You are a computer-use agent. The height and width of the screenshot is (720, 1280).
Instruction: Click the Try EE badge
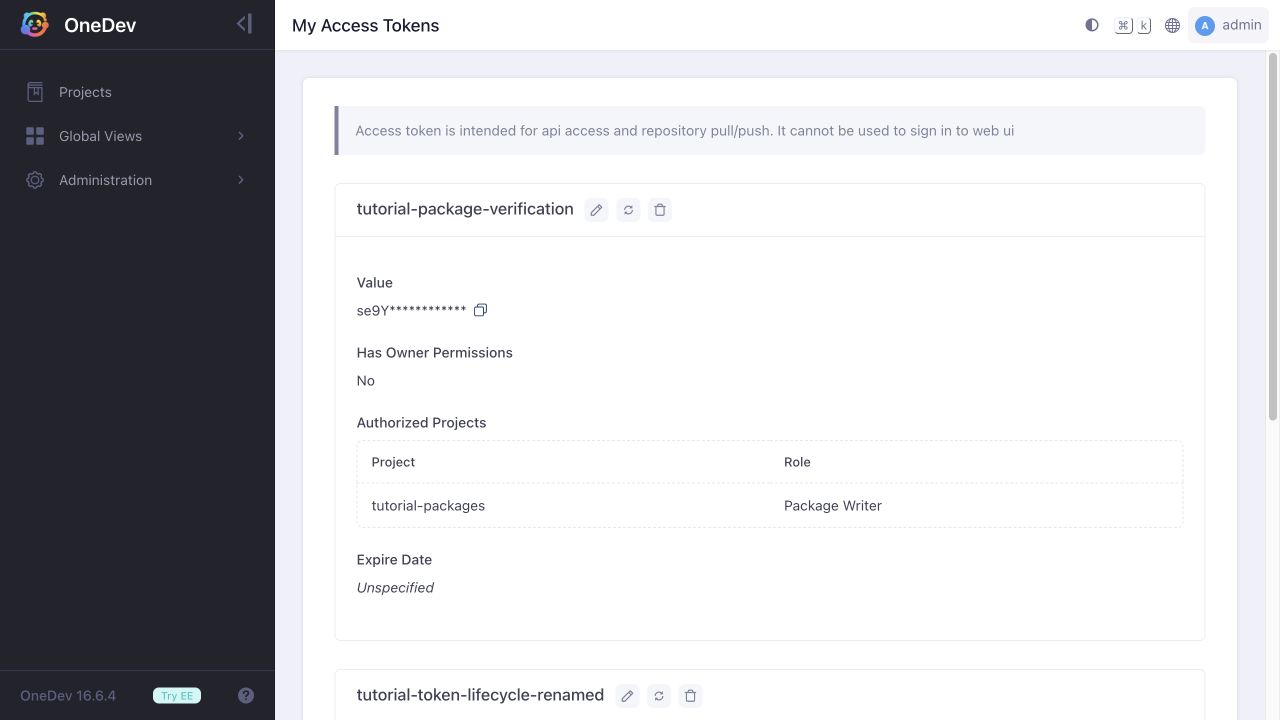pyautogui.click(x=177, y=696)
